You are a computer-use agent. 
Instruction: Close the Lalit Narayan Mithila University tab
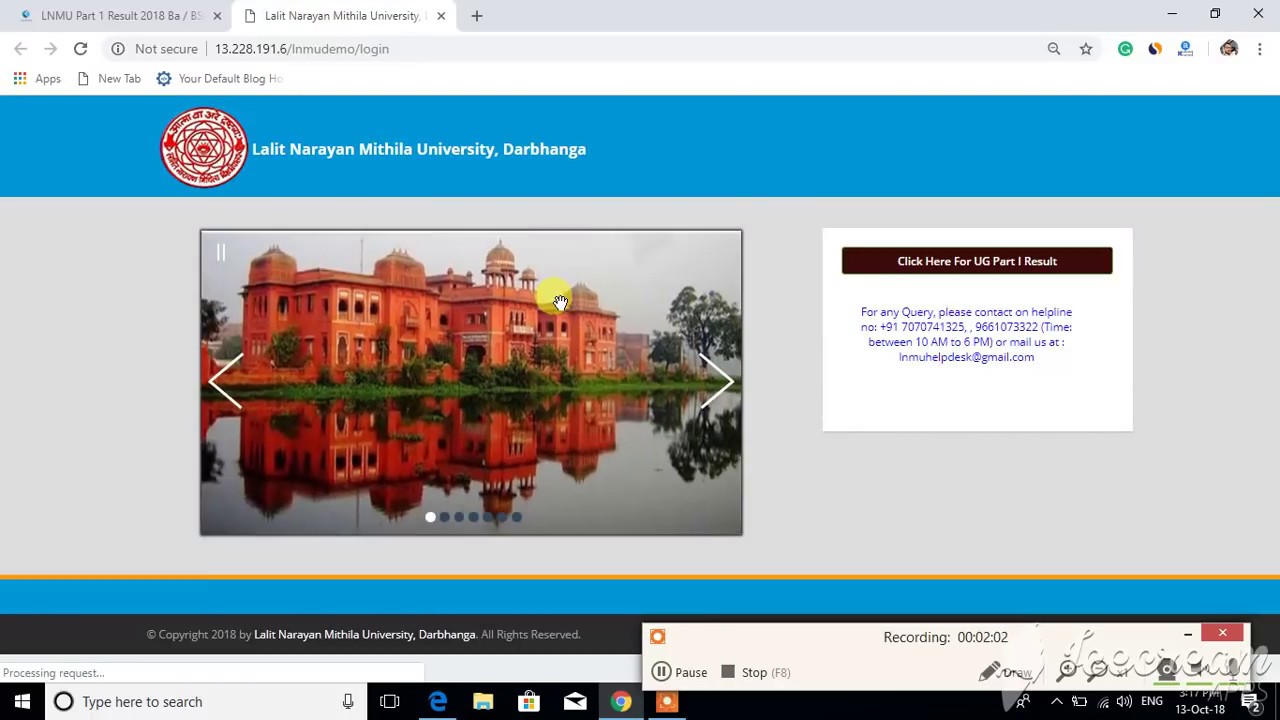[441, 16]
